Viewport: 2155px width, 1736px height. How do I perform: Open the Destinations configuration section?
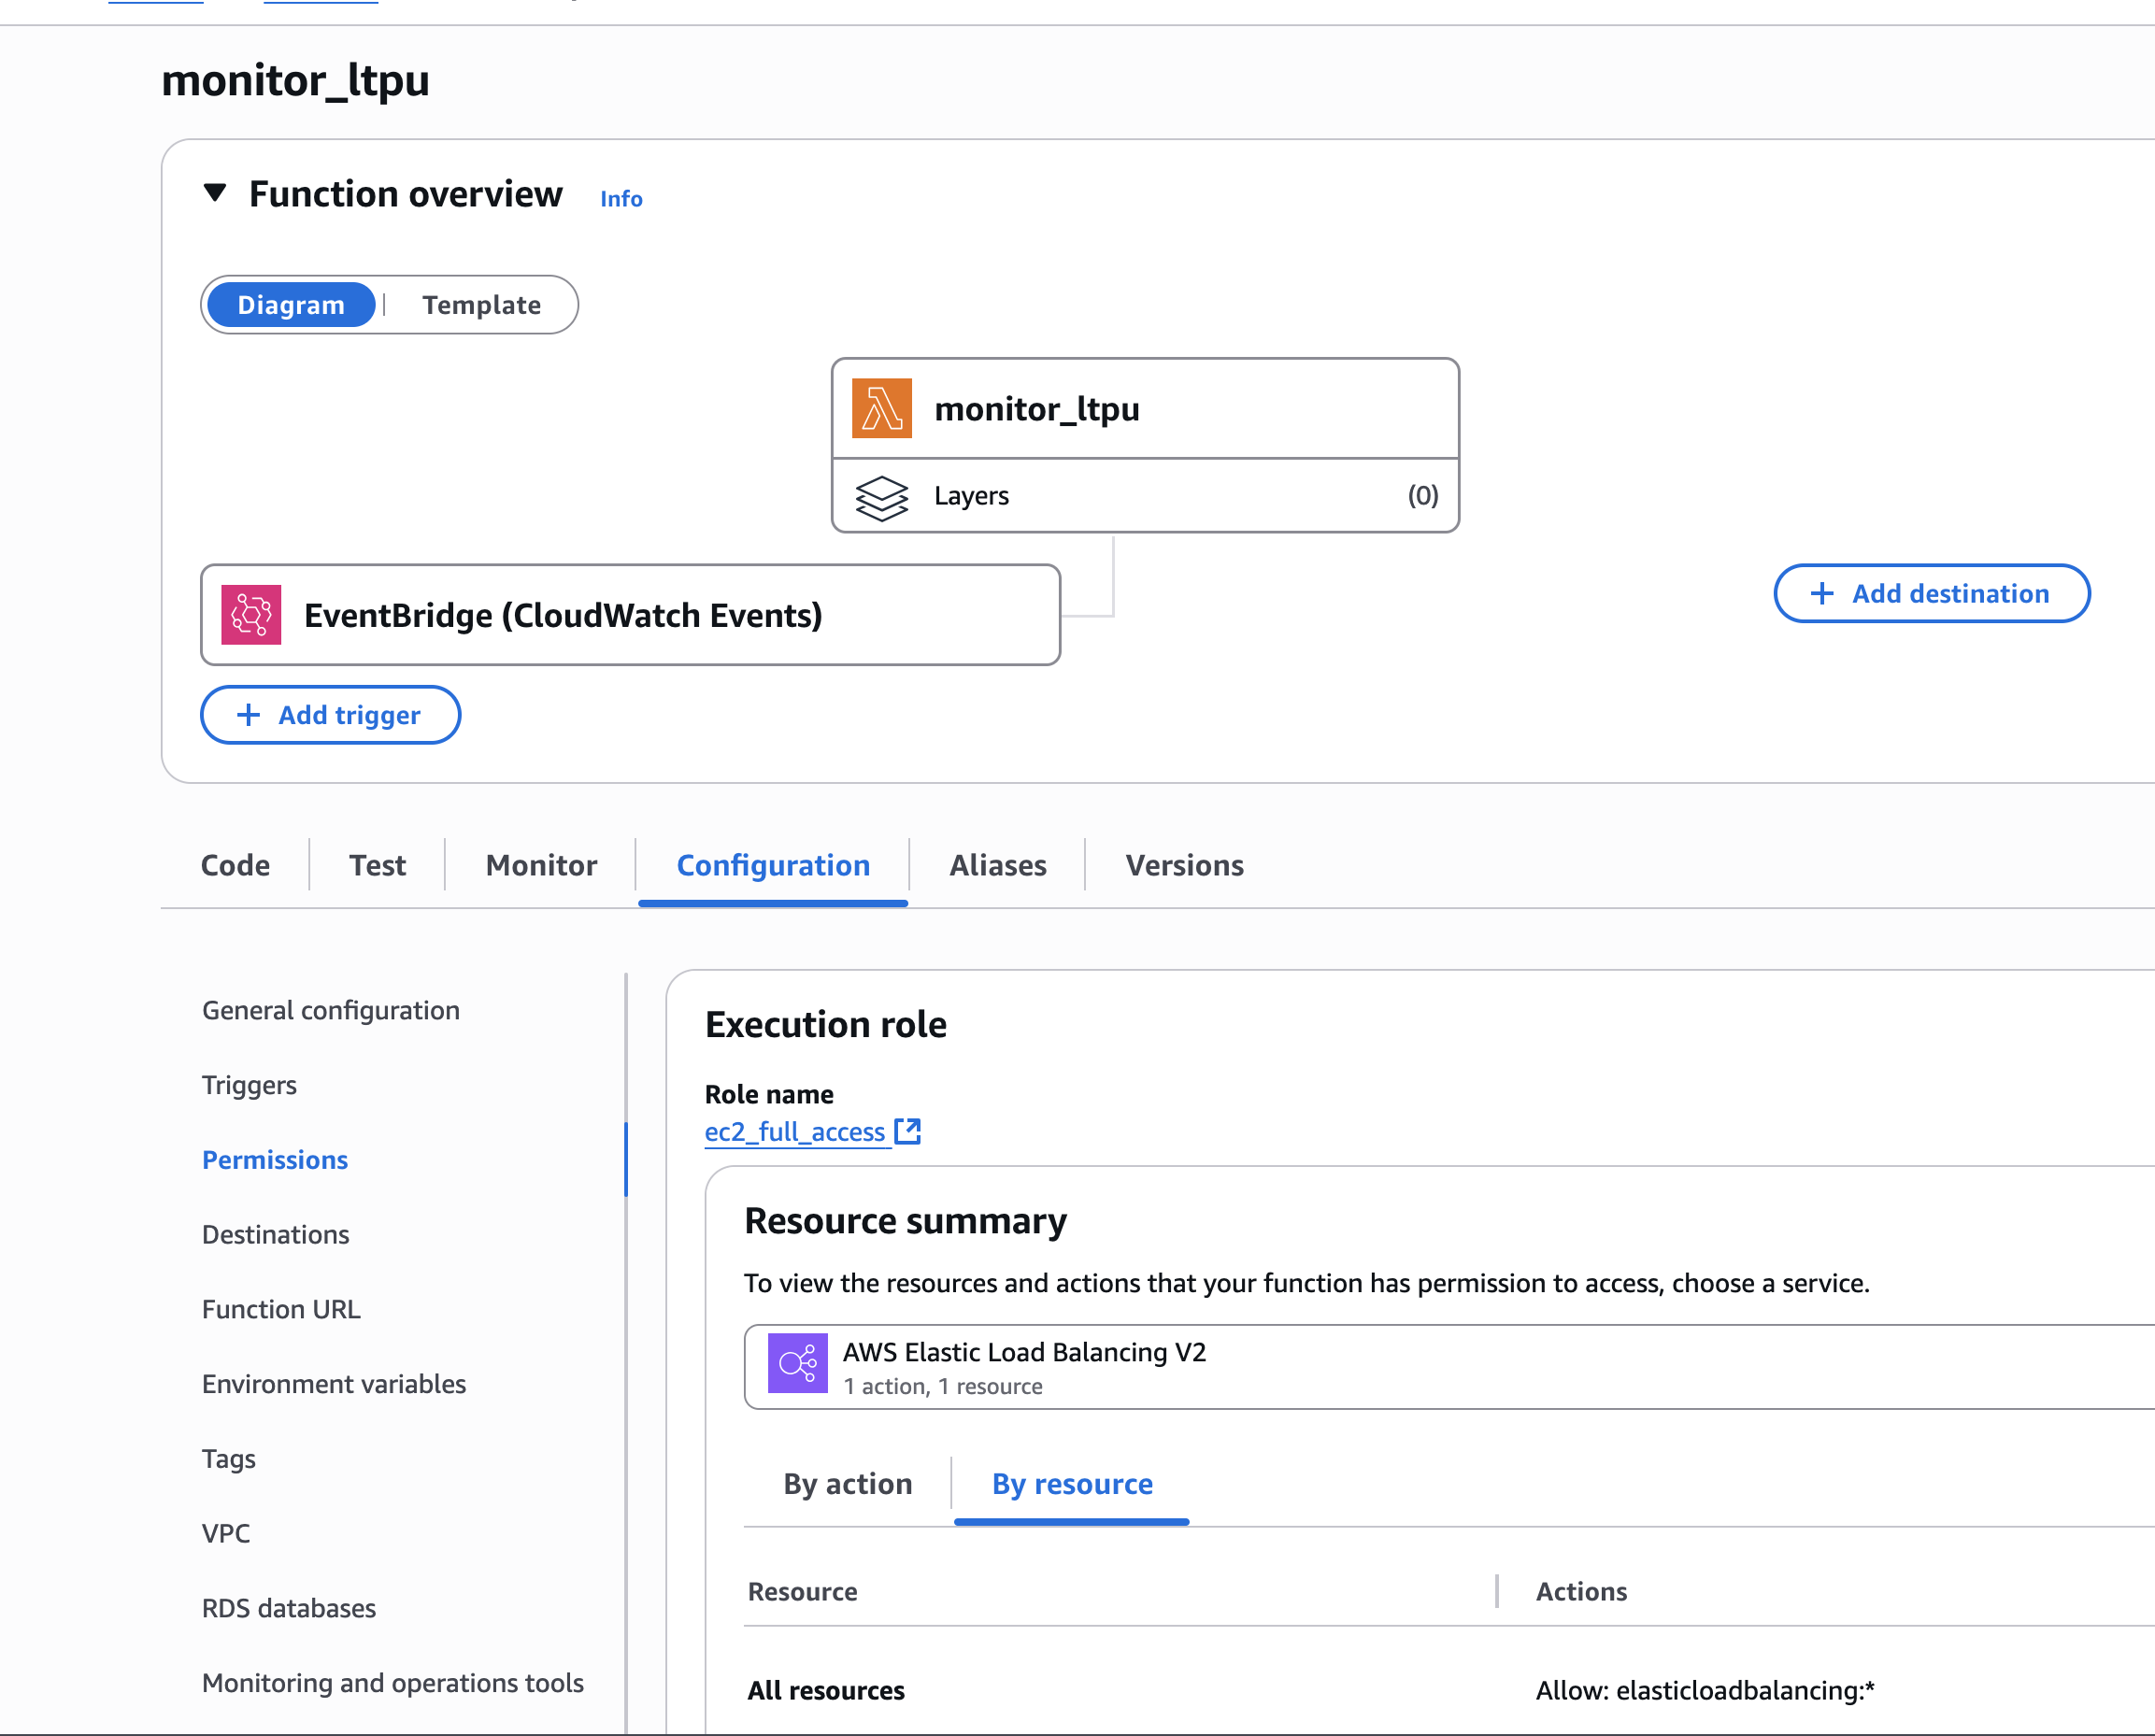276,1235
